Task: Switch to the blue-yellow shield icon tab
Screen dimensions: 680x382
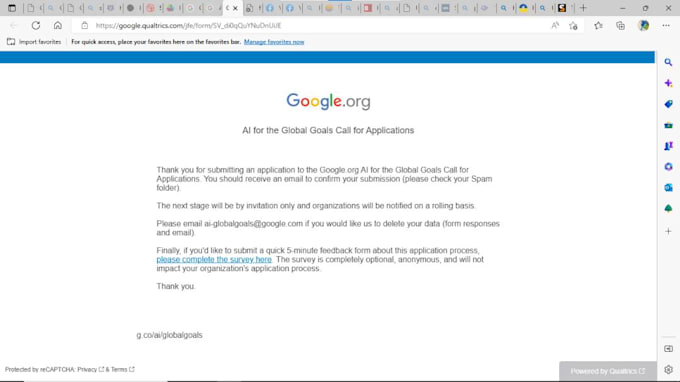Action: point(523,8)
